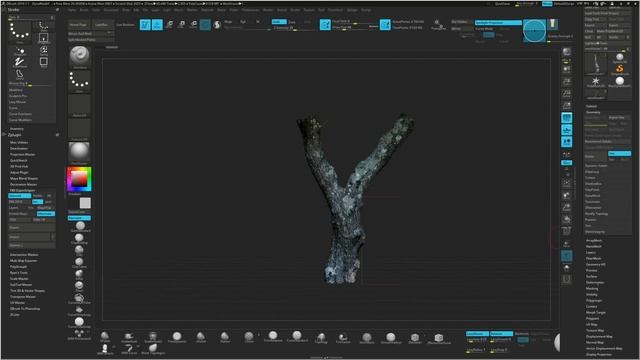Expand UV Master plugin section

[17, 303]
